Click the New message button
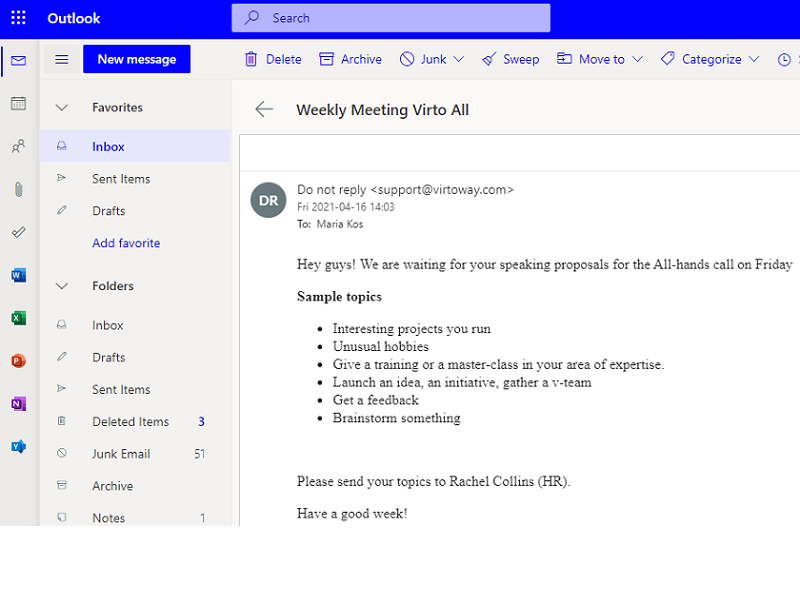The height and width of the screenshot is (600, 800). (136, 59)
